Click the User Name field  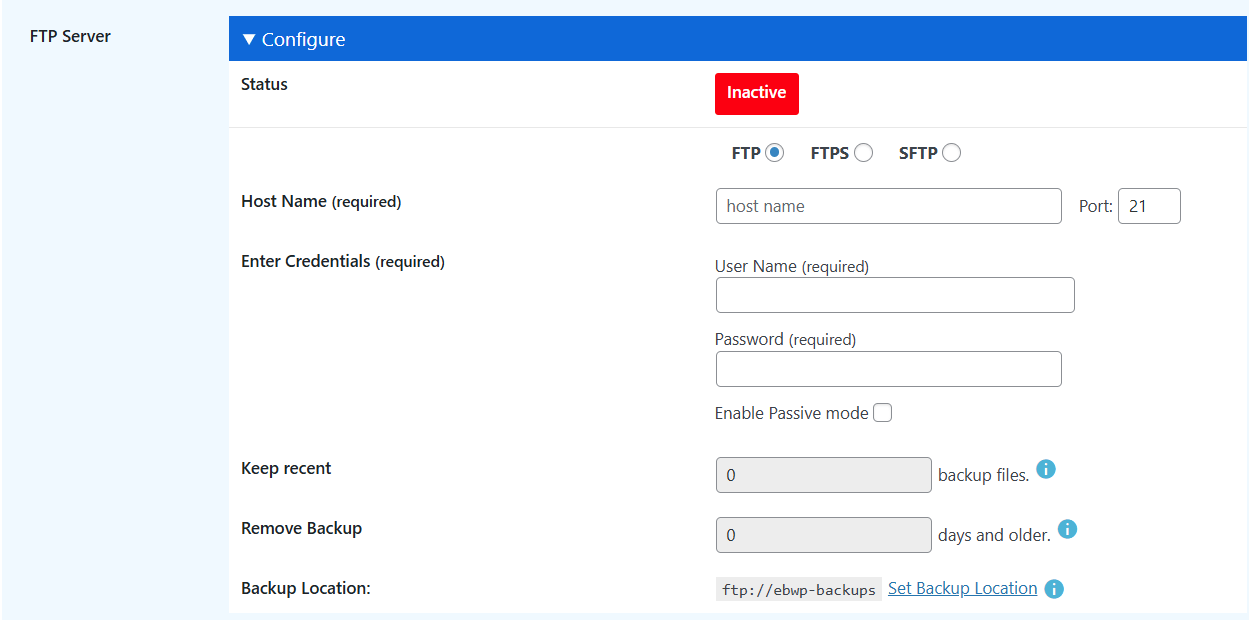[894, 295]
